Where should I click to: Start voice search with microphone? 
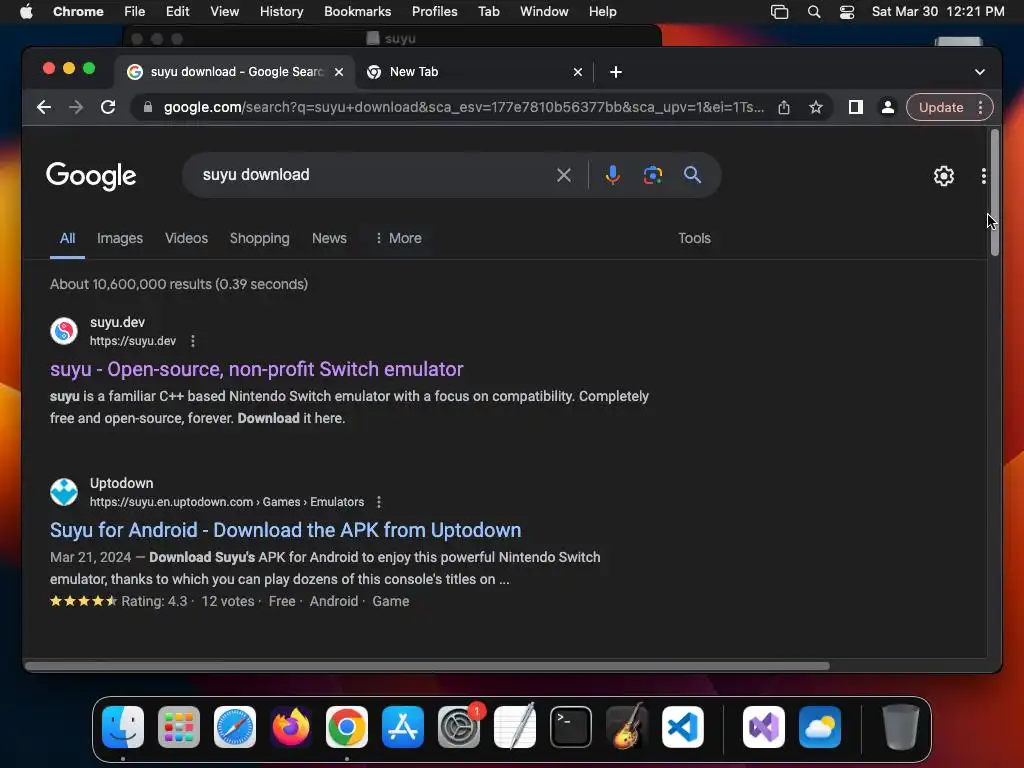tap(613, 175)
